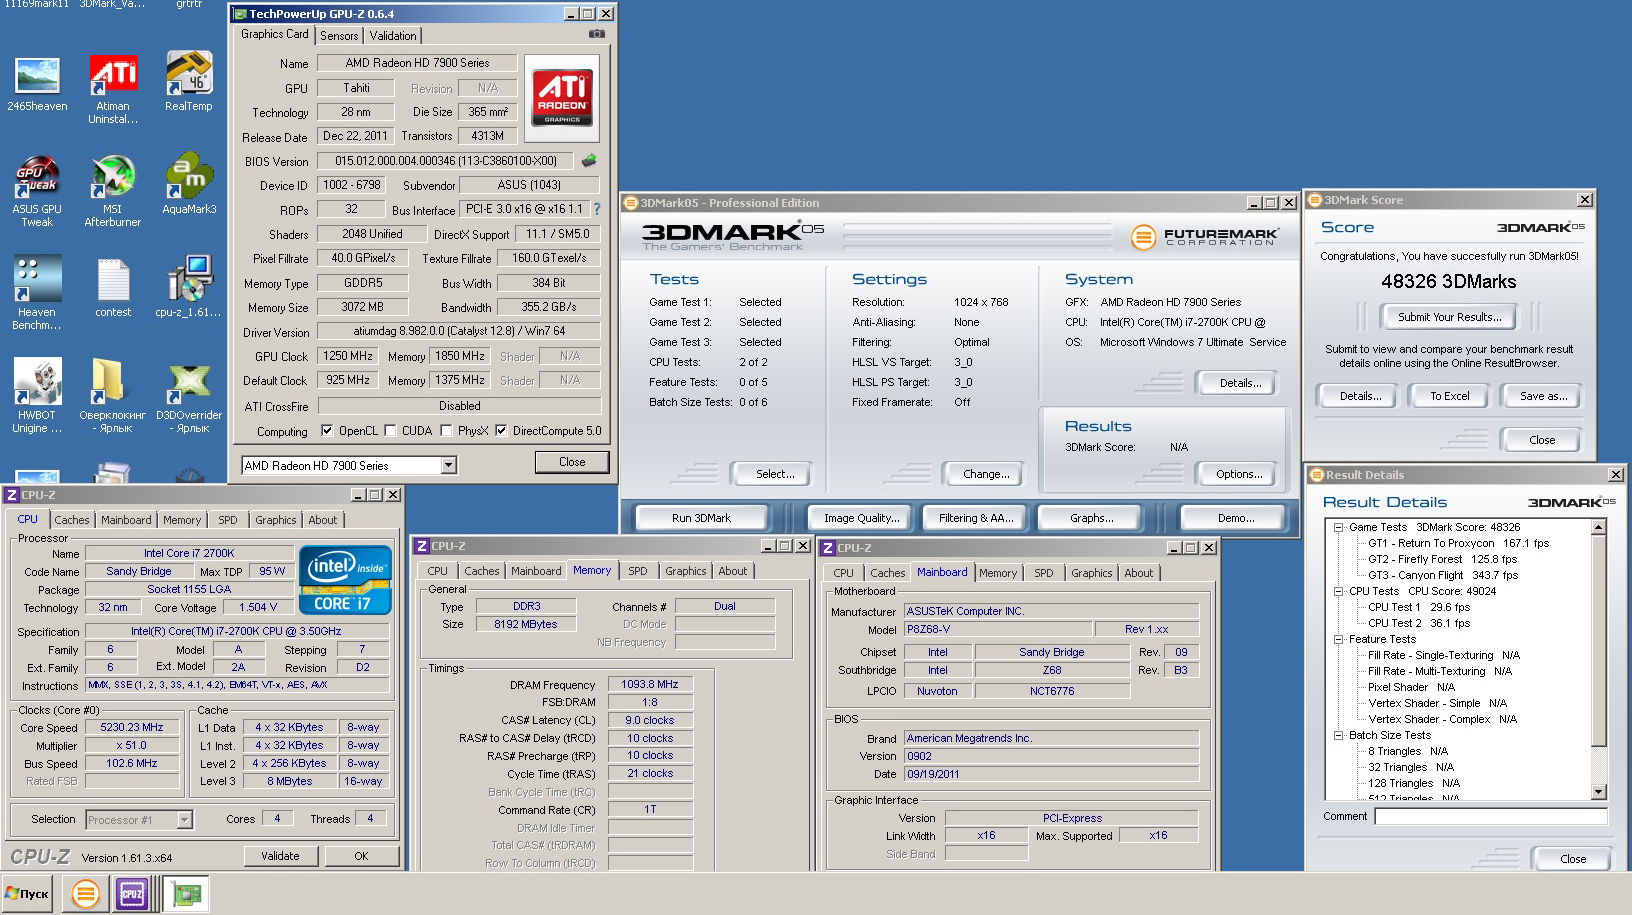This screenshot has width=1632, height=915.
Task: Toggle the DirectCompute 5.0 checkbox
Action: click(501, 431)
